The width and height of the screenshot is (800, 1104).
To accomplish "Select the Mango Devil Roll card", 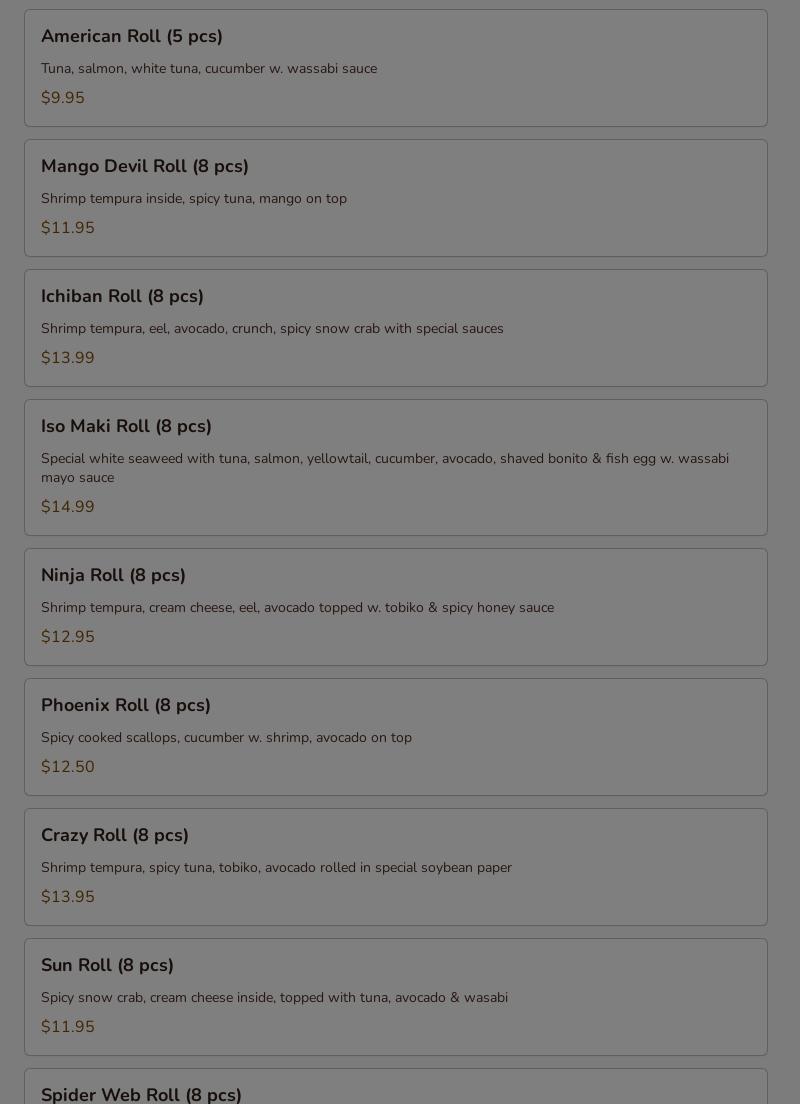I will [396, 198].
